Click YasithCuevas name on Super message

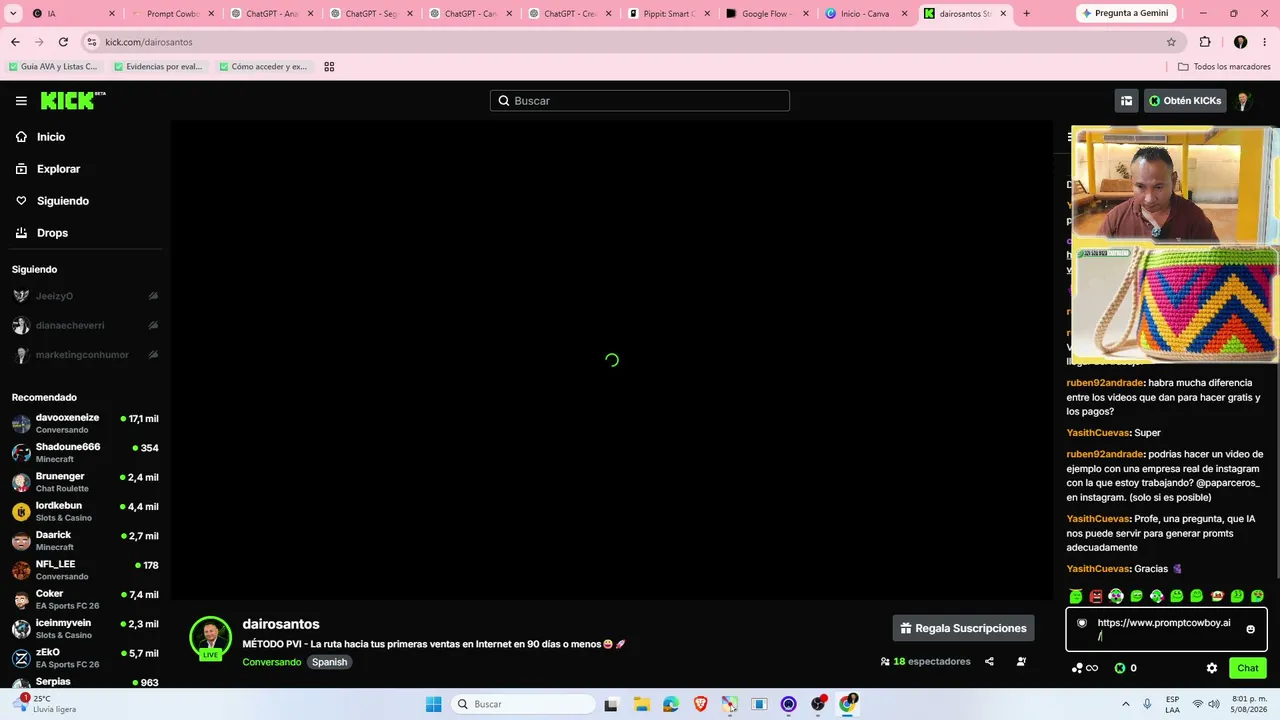coord(1097,433)
